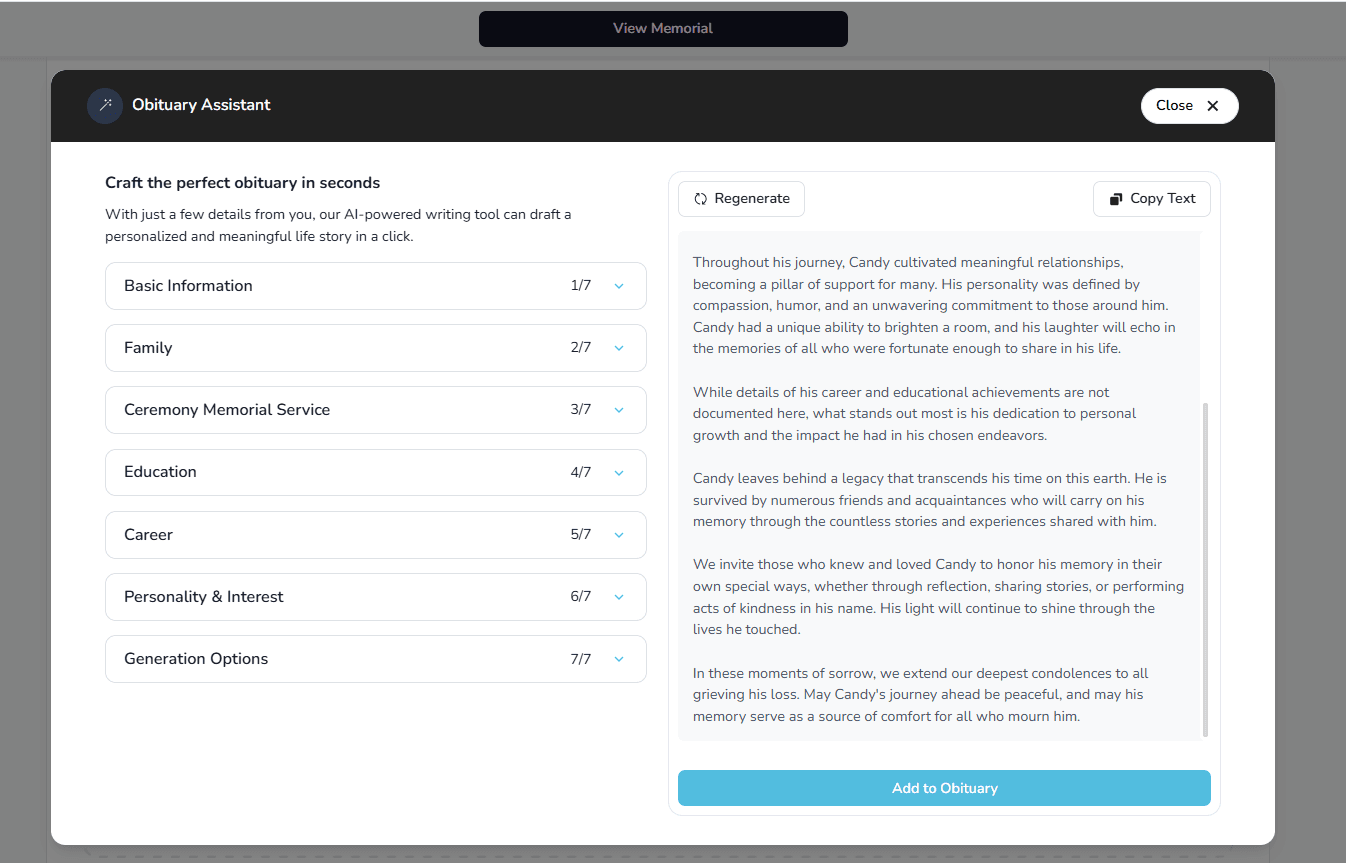Copy the obituary using Copy Text
The image size is (1346, 863).
[x=1151, y=198]
